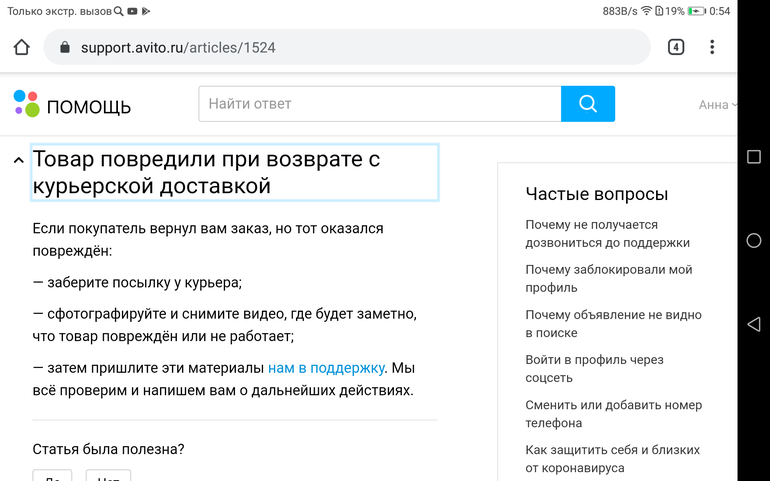Open Сменить или добавить номер телефона

pos(613,414)
